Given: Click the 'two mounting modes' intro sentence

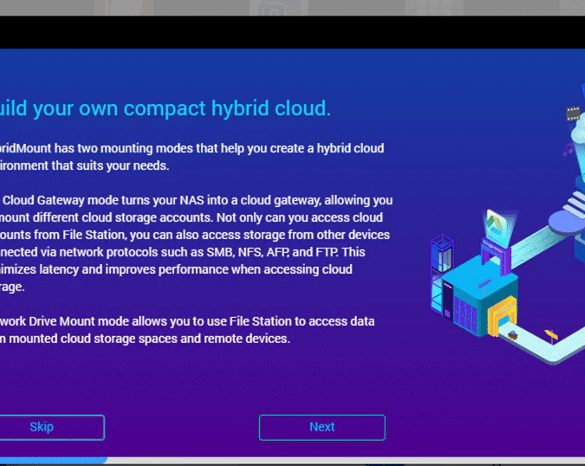Looking at the screenshot, I should [x=192, y=157].
